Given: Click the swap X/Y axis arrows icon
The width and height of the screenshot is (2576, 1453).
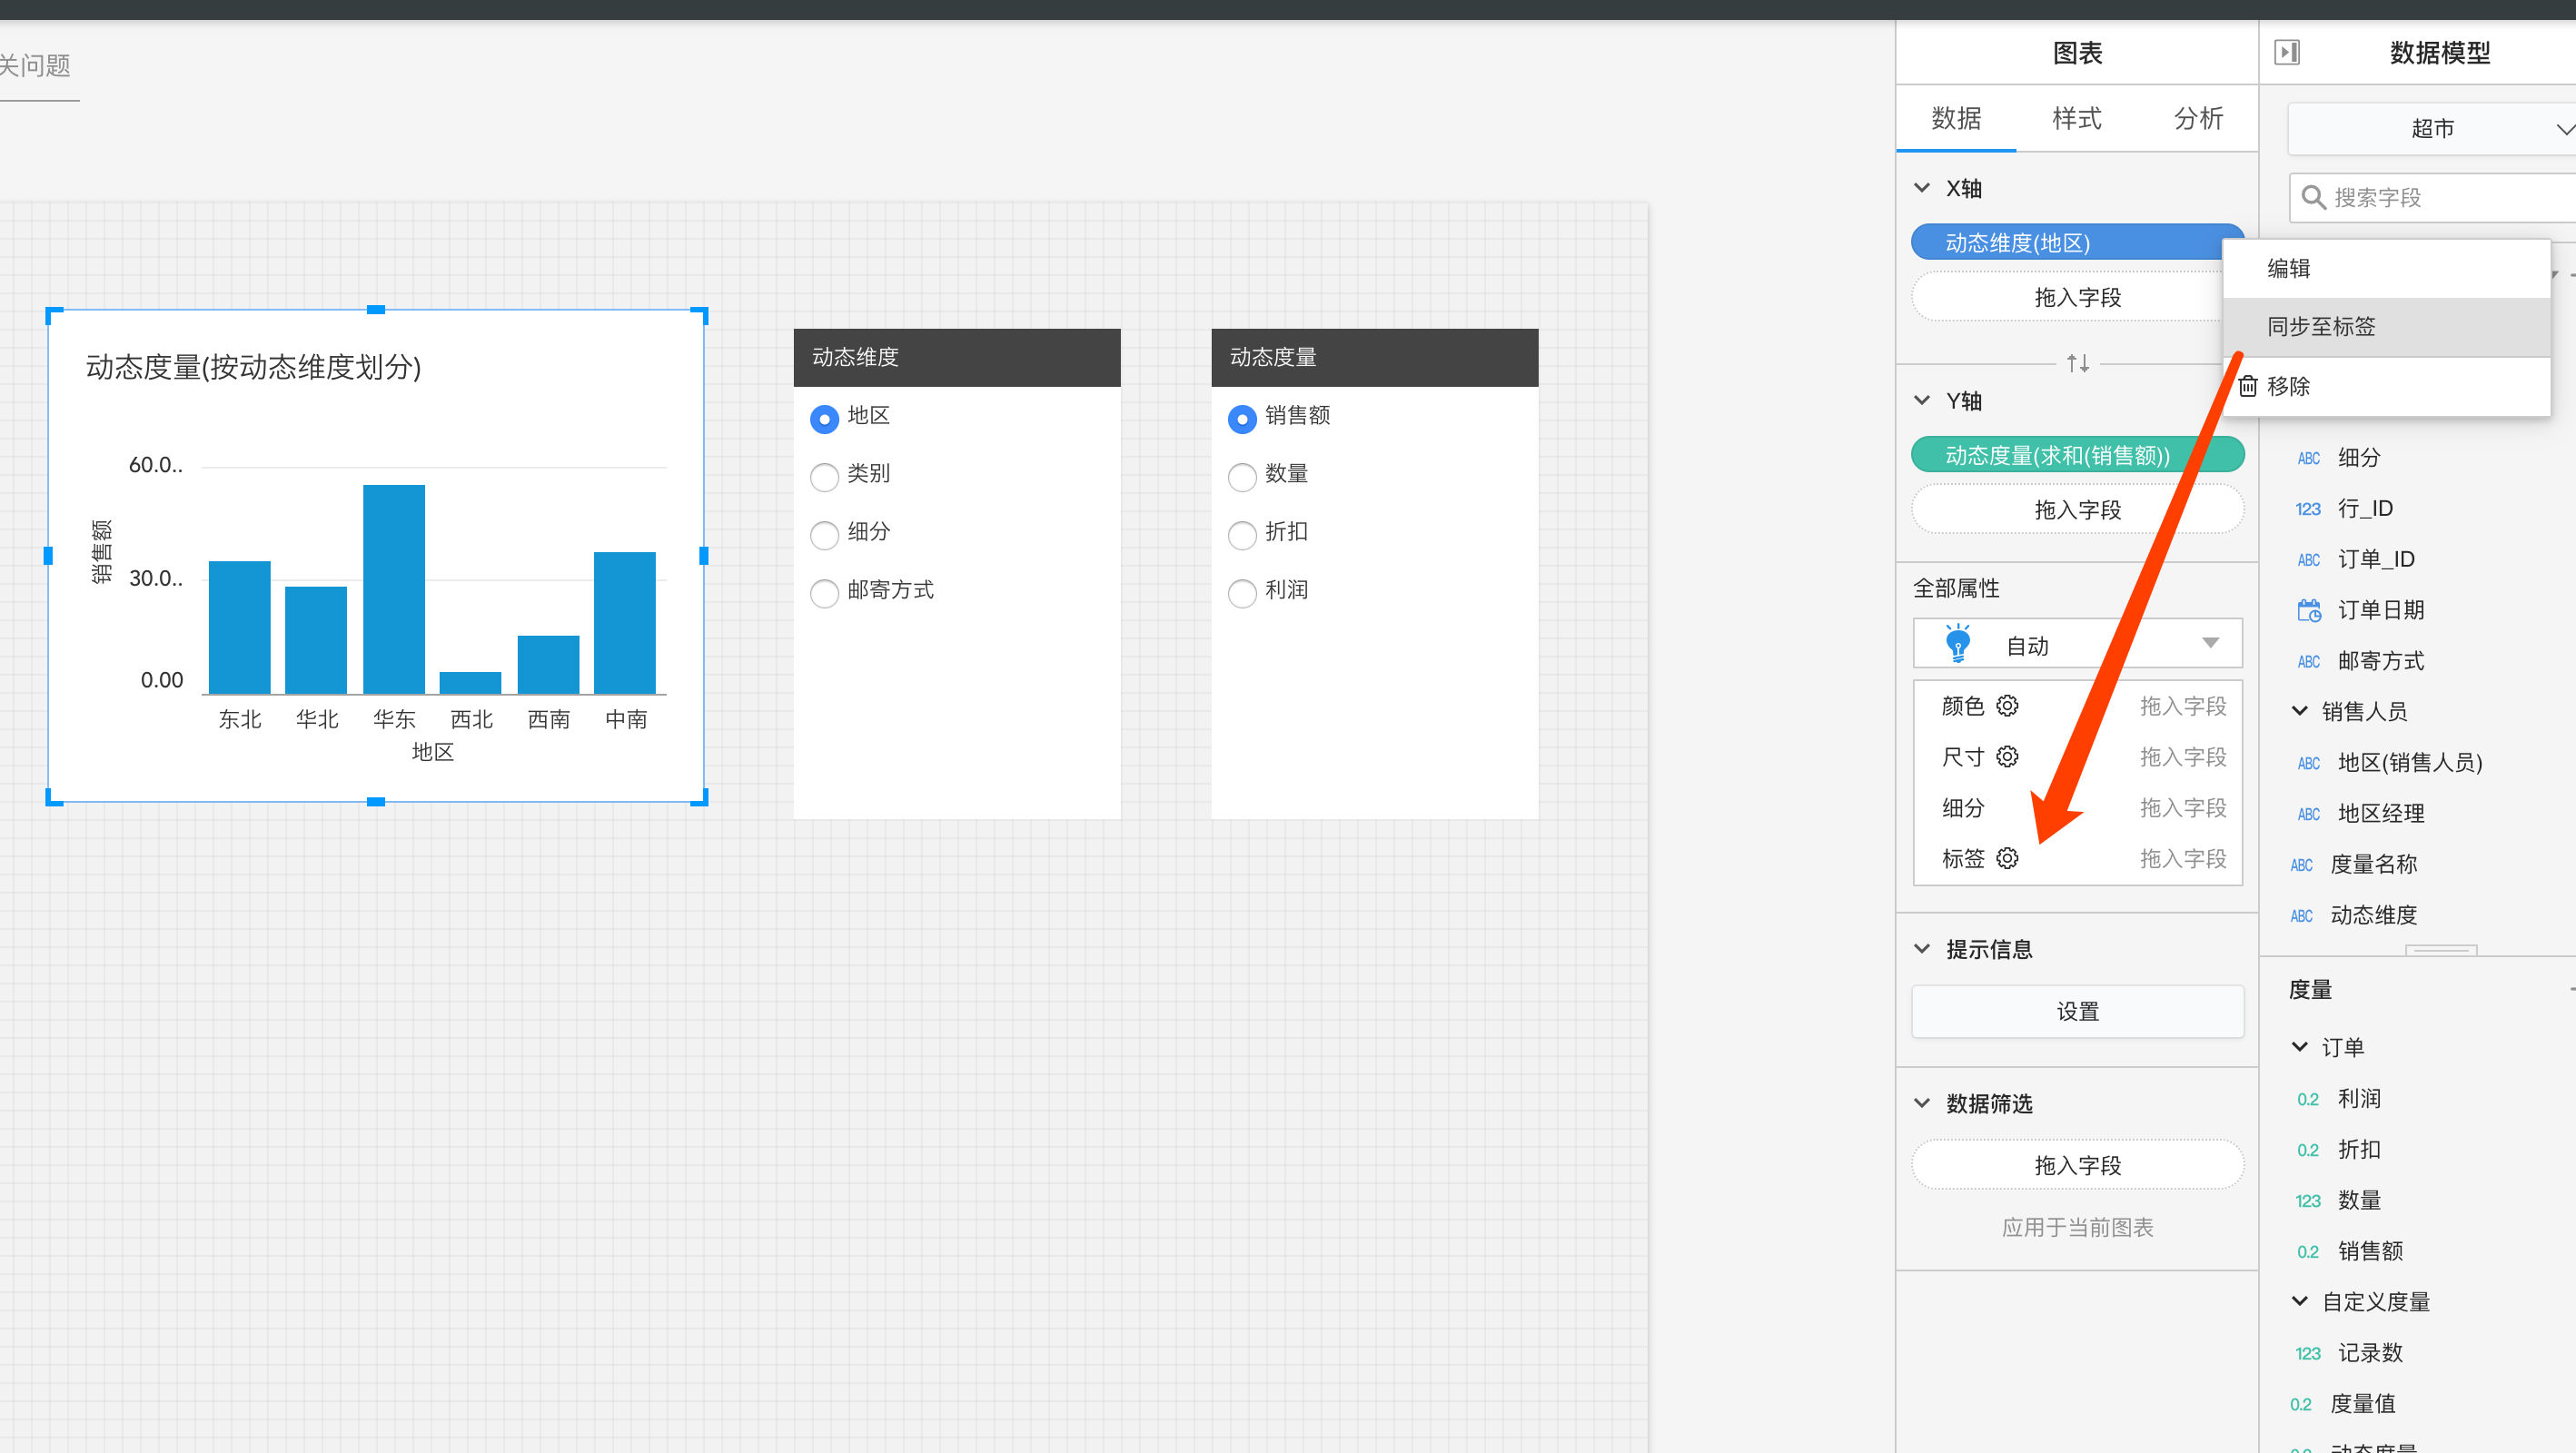Looking at the screenshot, I should pos(2078,363).
